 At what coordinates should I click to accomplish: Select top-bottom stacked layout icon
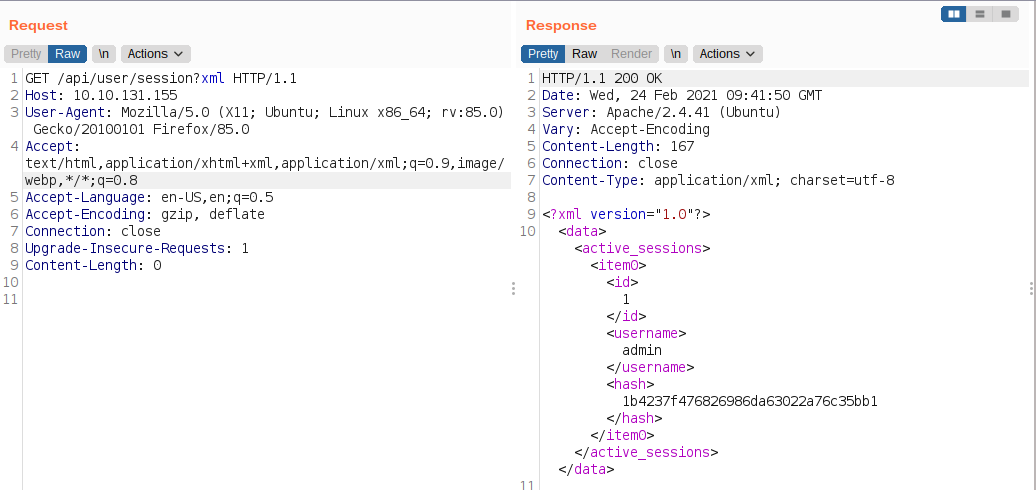[980, 14]
